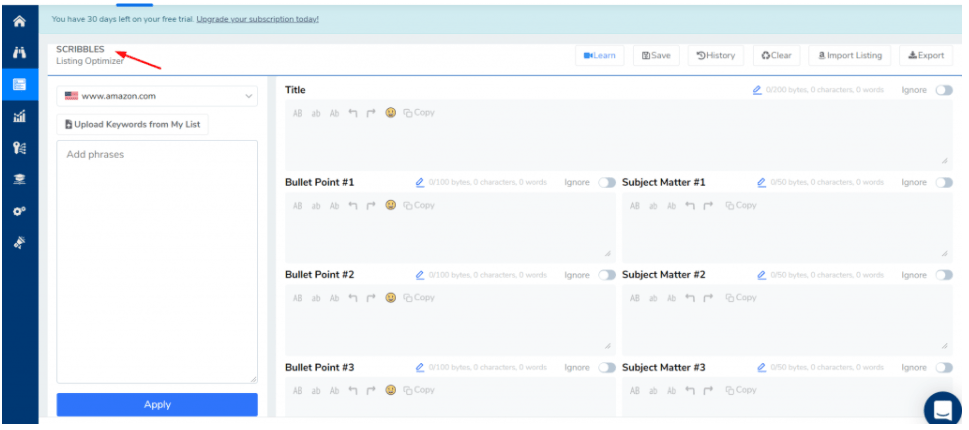Toggle Ignore for Subject Matter #2

pyautogui.click(x=944, y=275)
